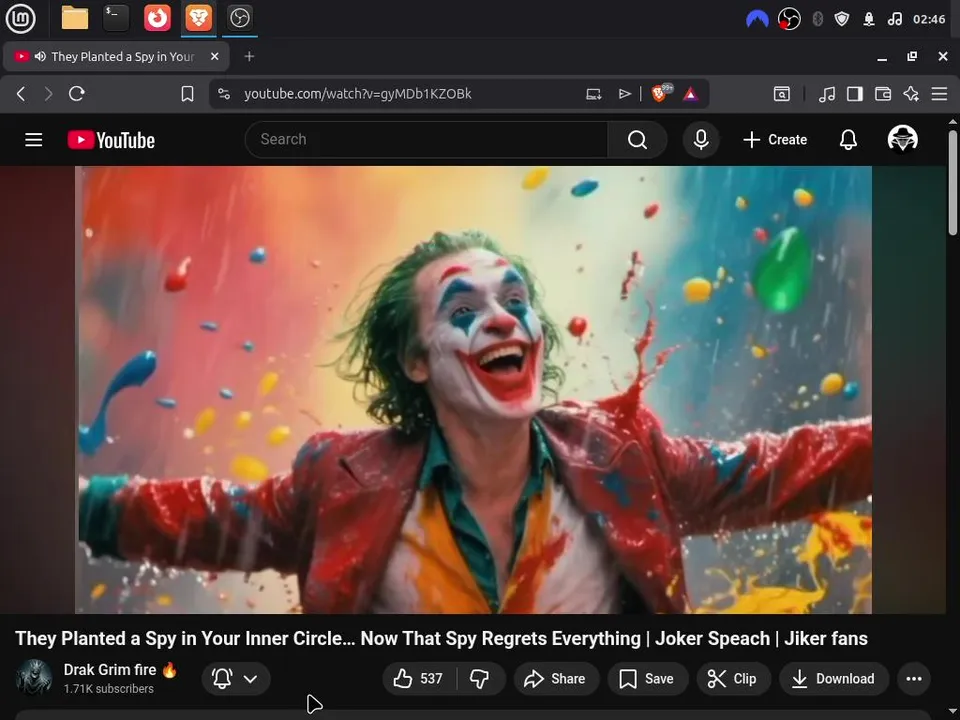The width and height of the screenshot is (960, 720).
Task: Open the cast/install screen icon in address bar
Action: [593, 94]
